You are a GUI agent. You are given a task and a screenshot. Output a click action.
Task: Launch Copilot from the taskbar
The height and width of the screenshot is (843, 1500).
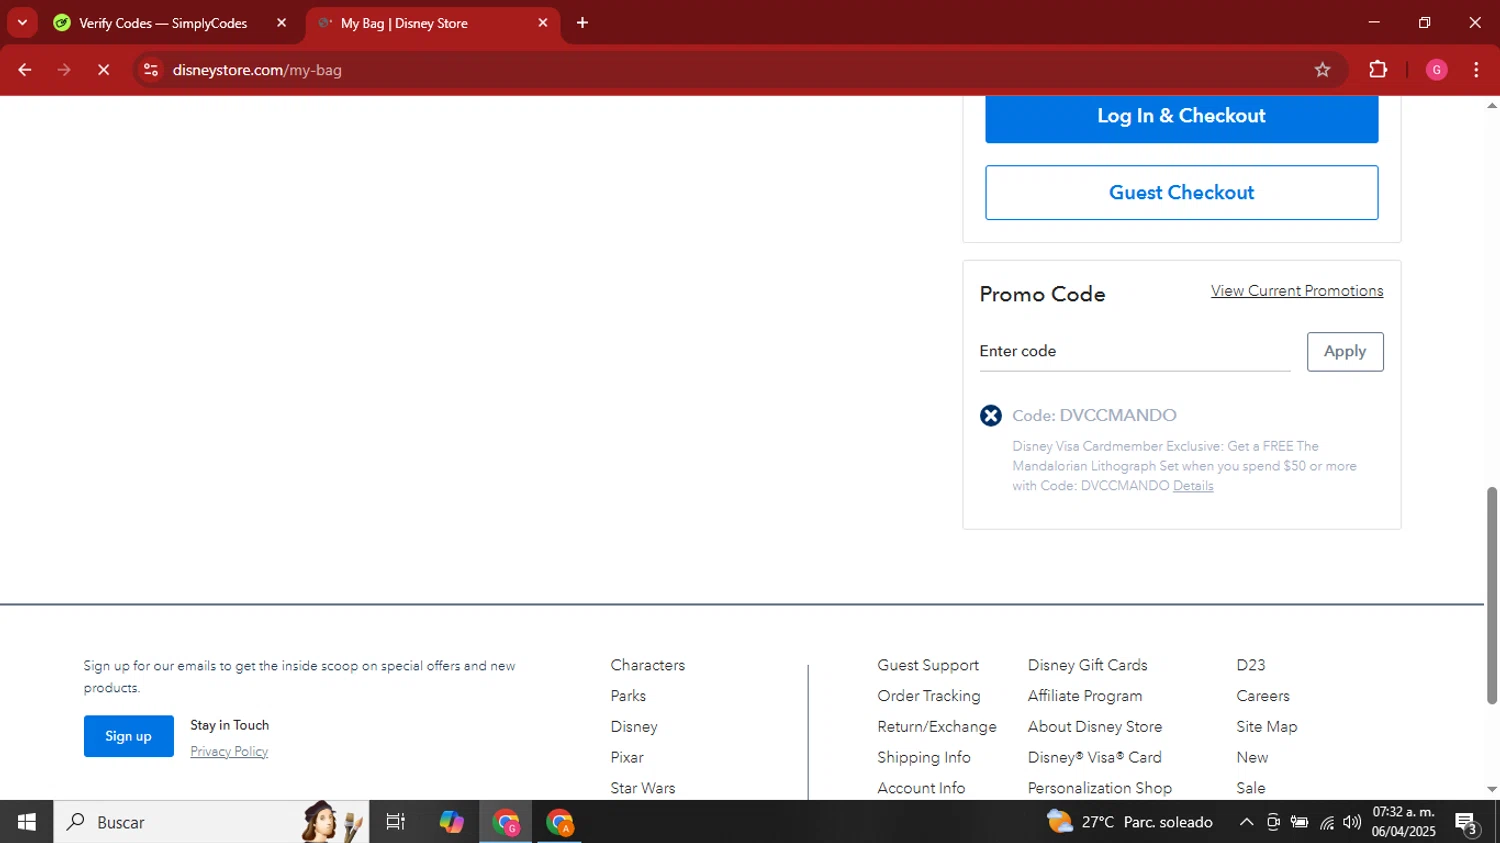pos(451,822)
